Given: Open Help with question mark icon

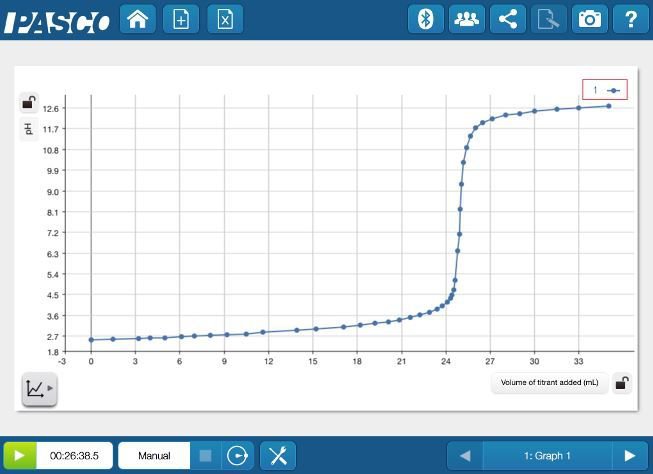Looking at the screenshot, I should click(631, 19).
